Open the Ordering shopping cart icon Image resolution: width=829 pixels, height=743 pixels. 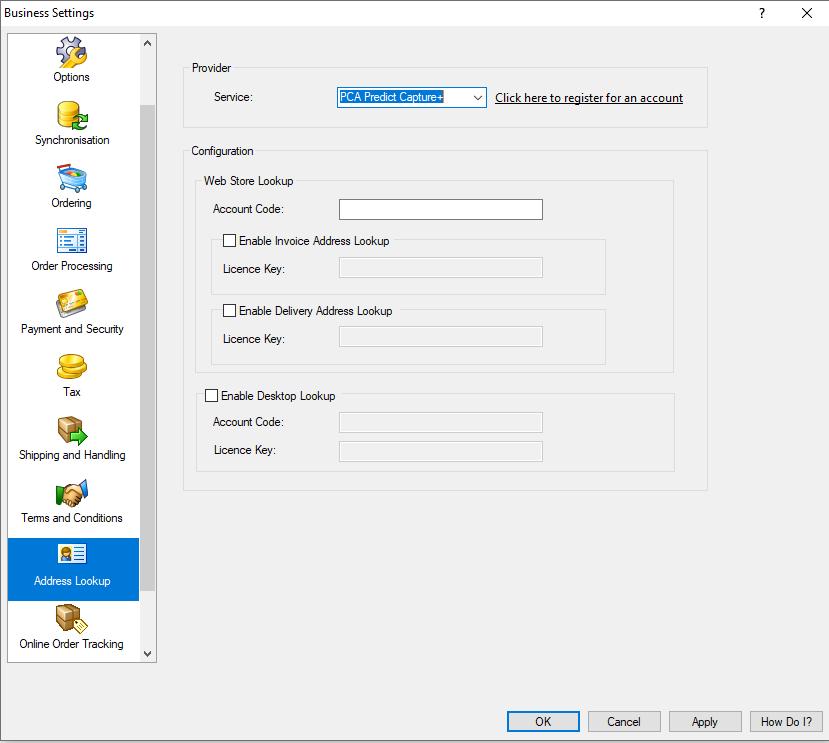pyautogui.click(x=72, y=178)
